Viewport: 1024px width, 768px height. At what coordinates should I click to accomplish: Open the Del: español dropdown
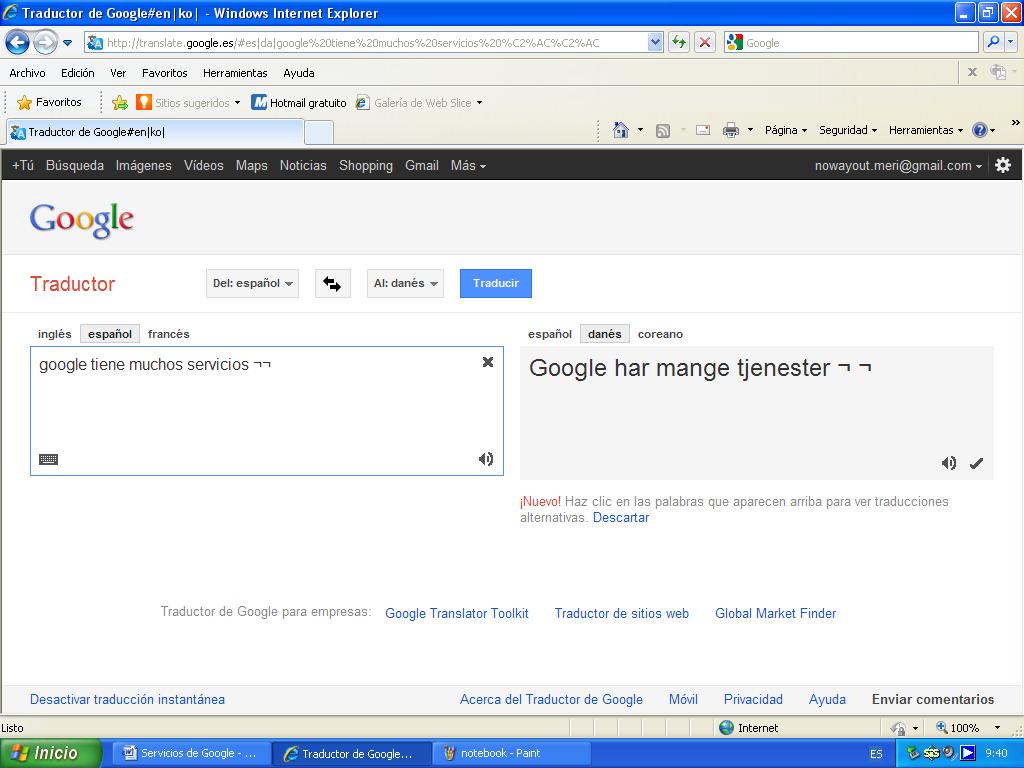pyautogui.click(x=252, y=283)
